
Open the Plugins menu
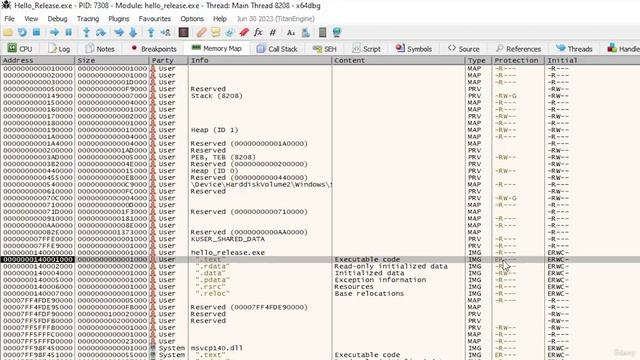pos(119,19)
